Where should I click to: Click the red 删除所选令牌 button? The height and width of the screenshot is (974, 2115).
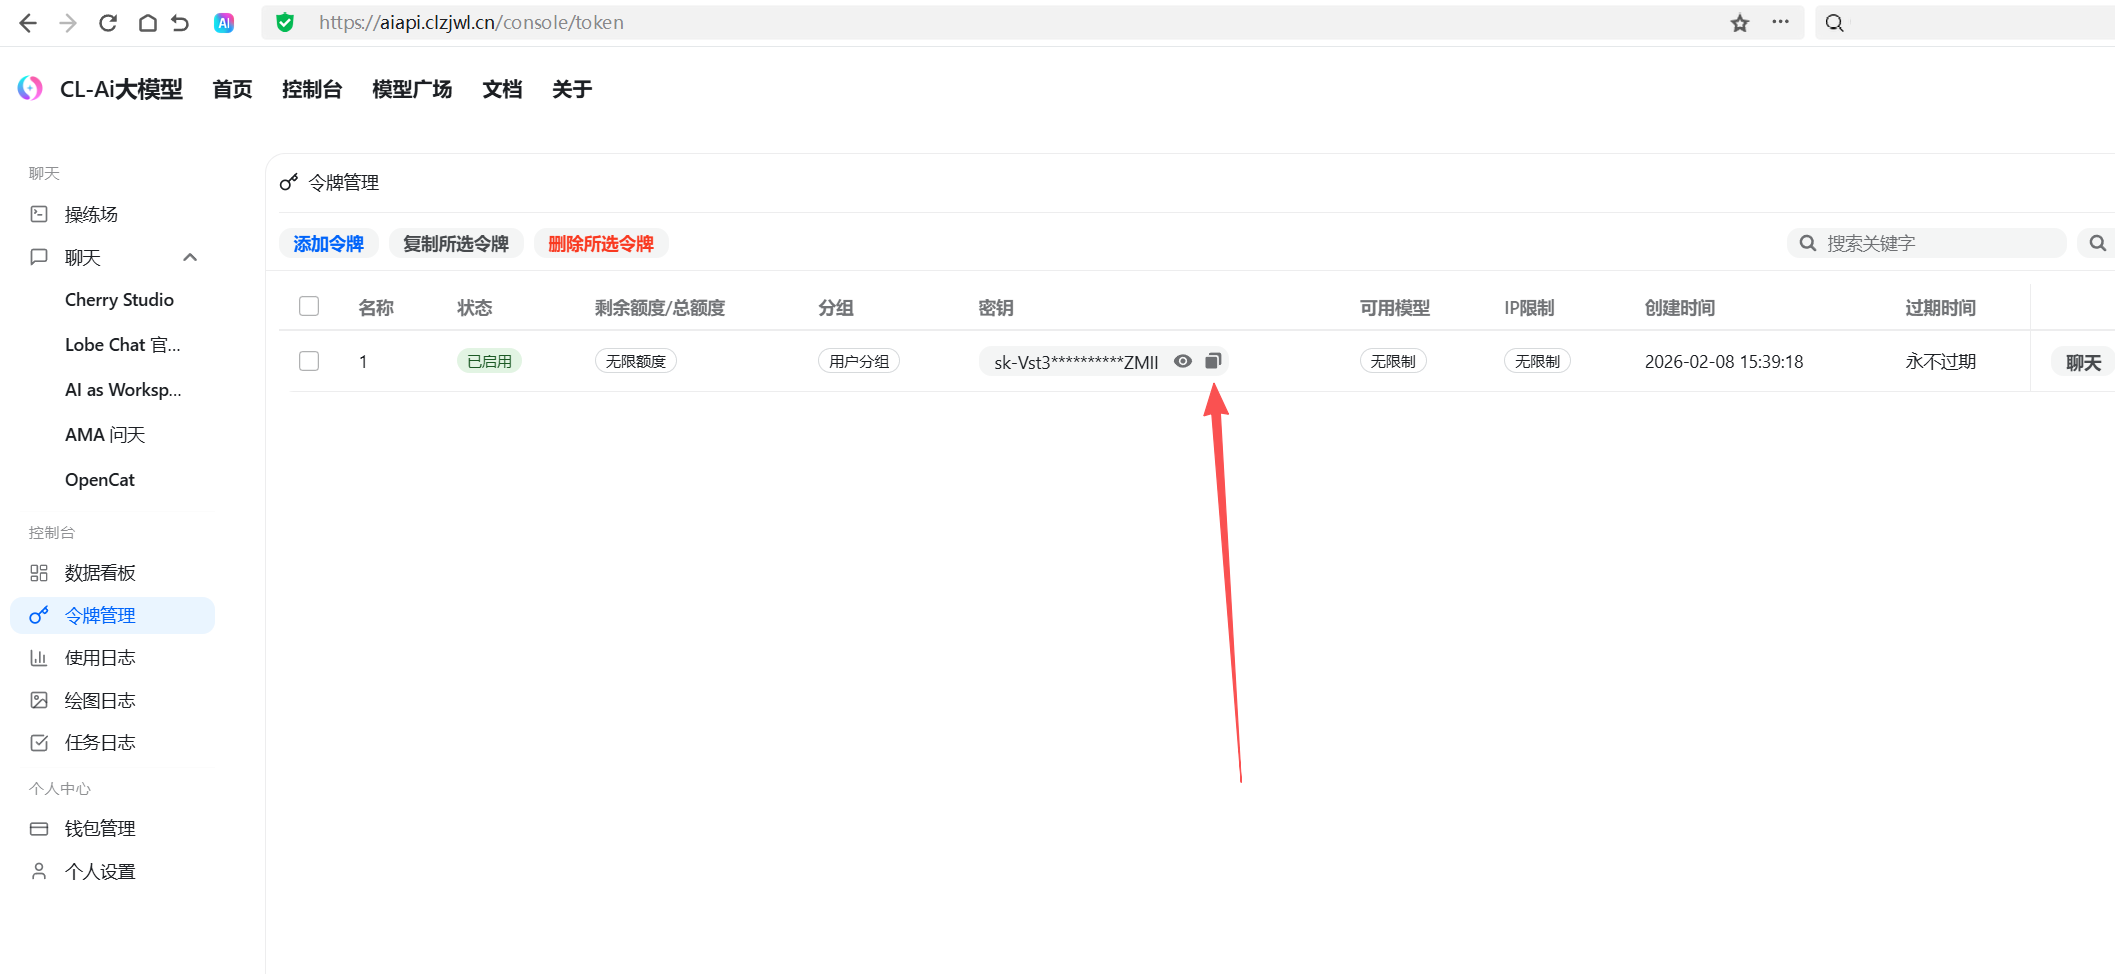(600, 243)
